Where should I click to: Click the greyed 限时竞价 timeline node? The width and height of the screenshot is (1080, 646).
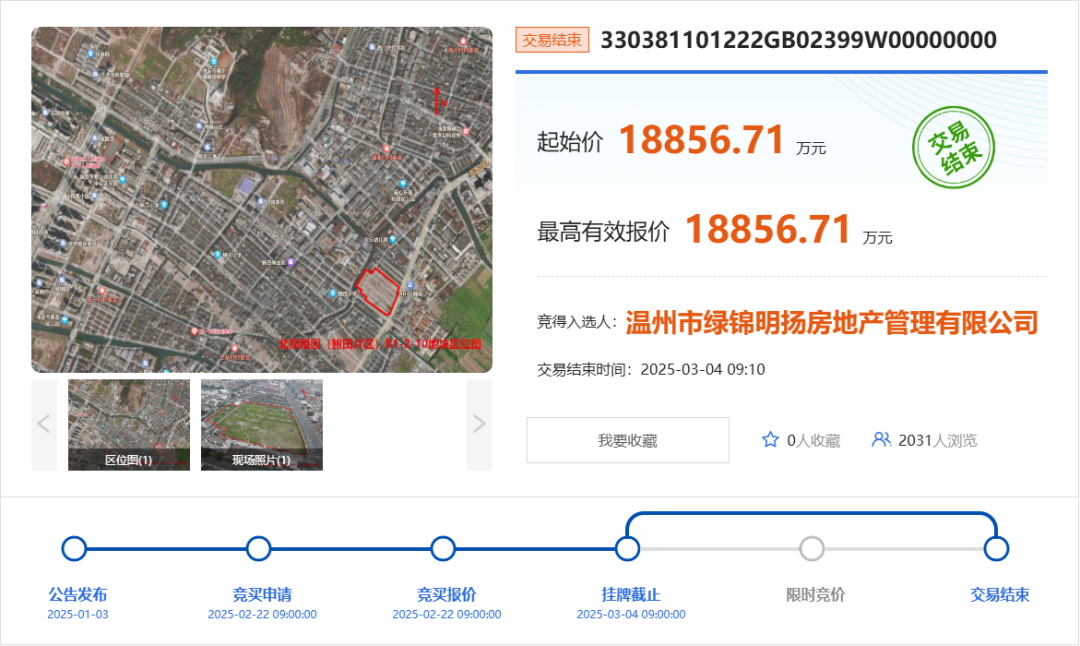tap(812, 549)
